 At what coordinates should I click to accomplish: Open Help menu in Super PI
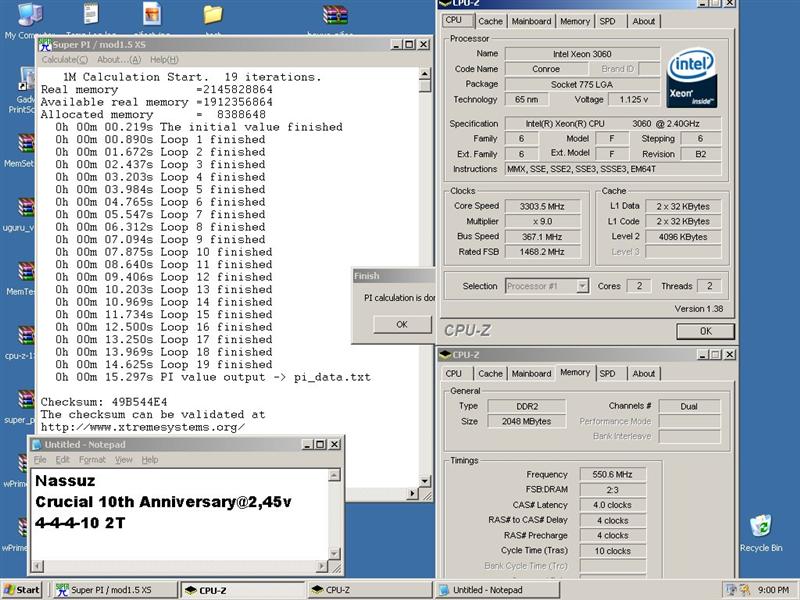pyautogui.click(x=164, y=60)
